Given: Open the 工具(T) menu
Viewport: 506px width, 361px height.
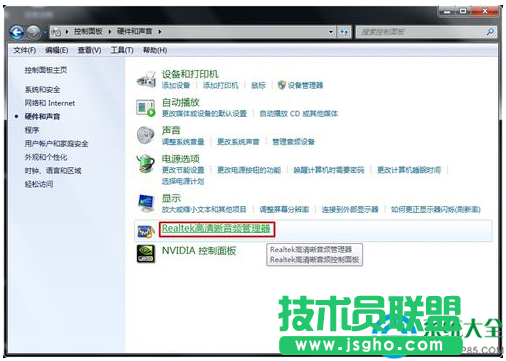Looking at the screenshot, I should click(122, 50).
